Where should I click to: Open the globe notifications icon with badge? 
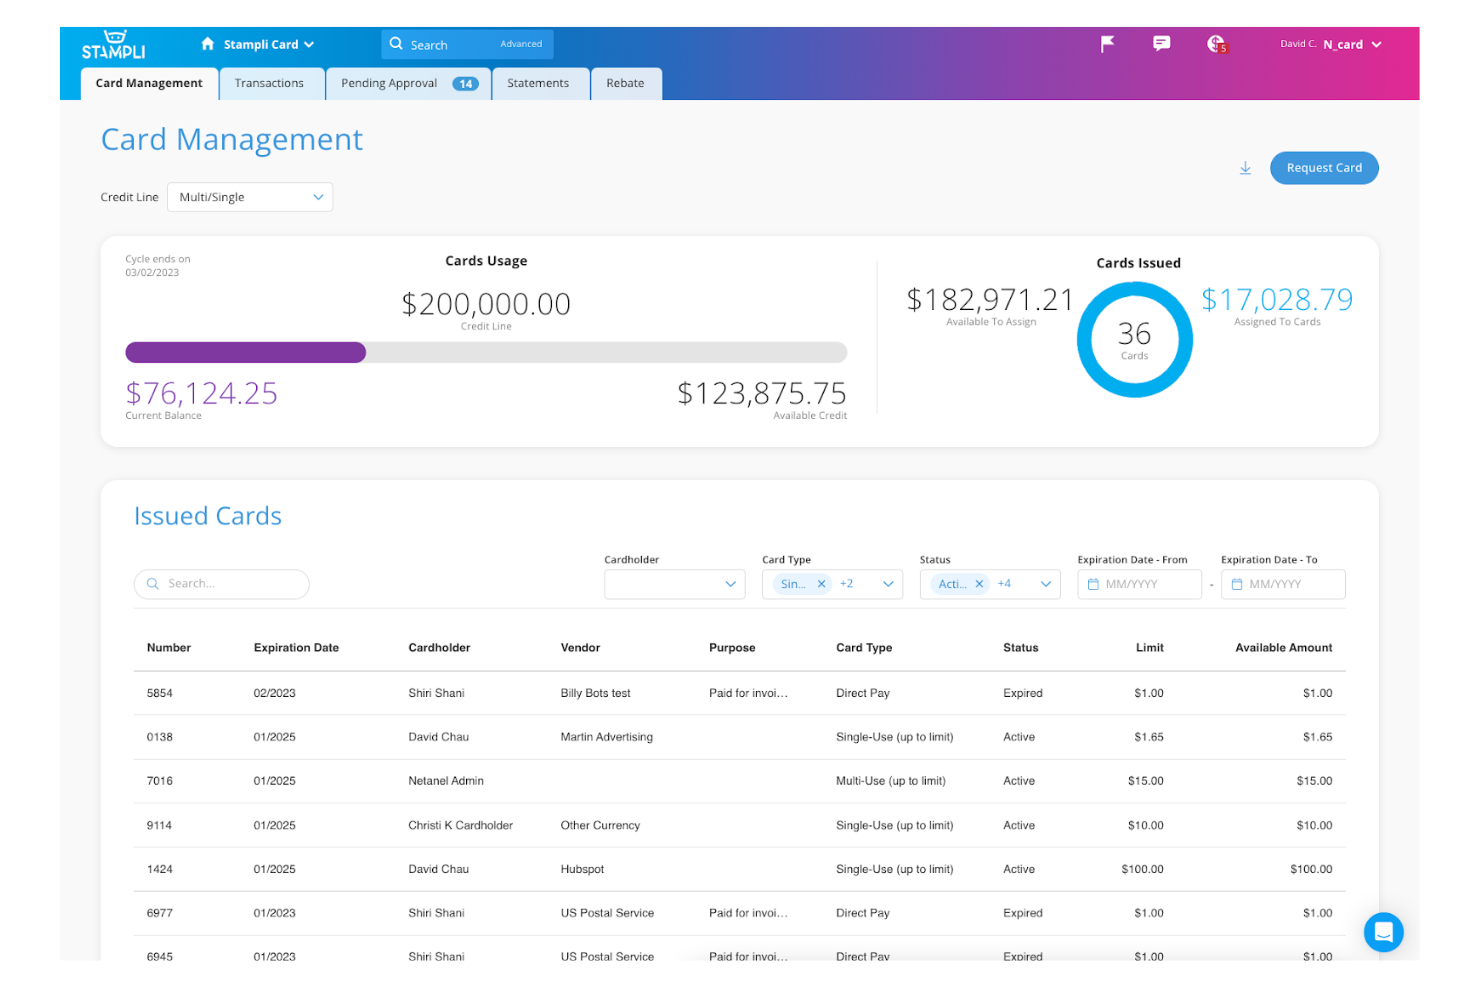click(x=1216, y=44)
